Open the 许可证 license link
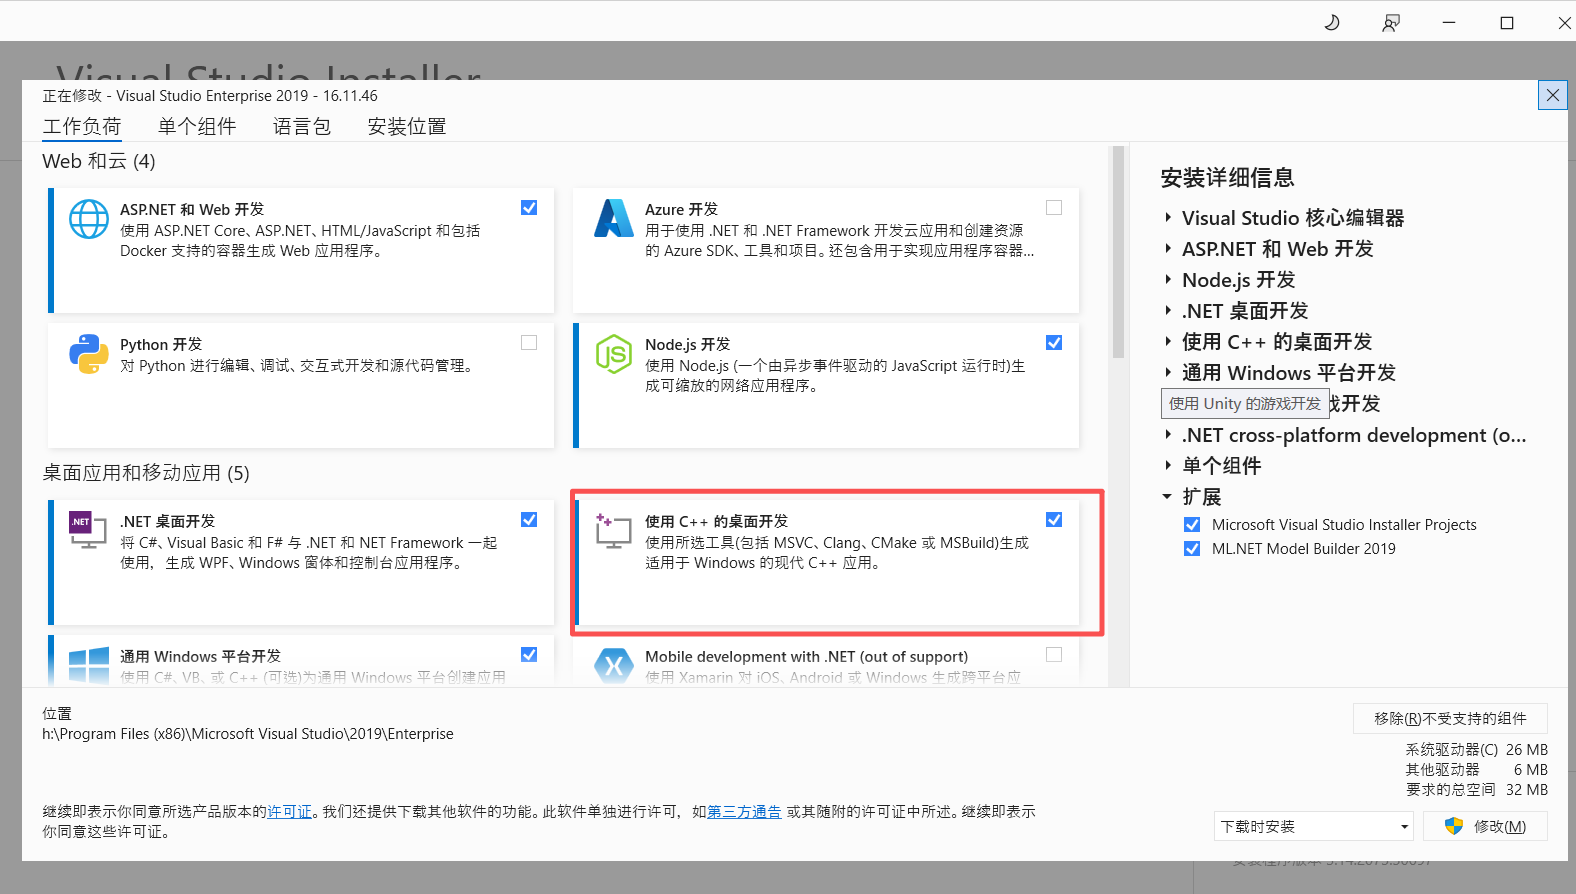Image resolution: width=1576 pixels, height=894 pixels. pyautogui.click(x=290, y=812)
